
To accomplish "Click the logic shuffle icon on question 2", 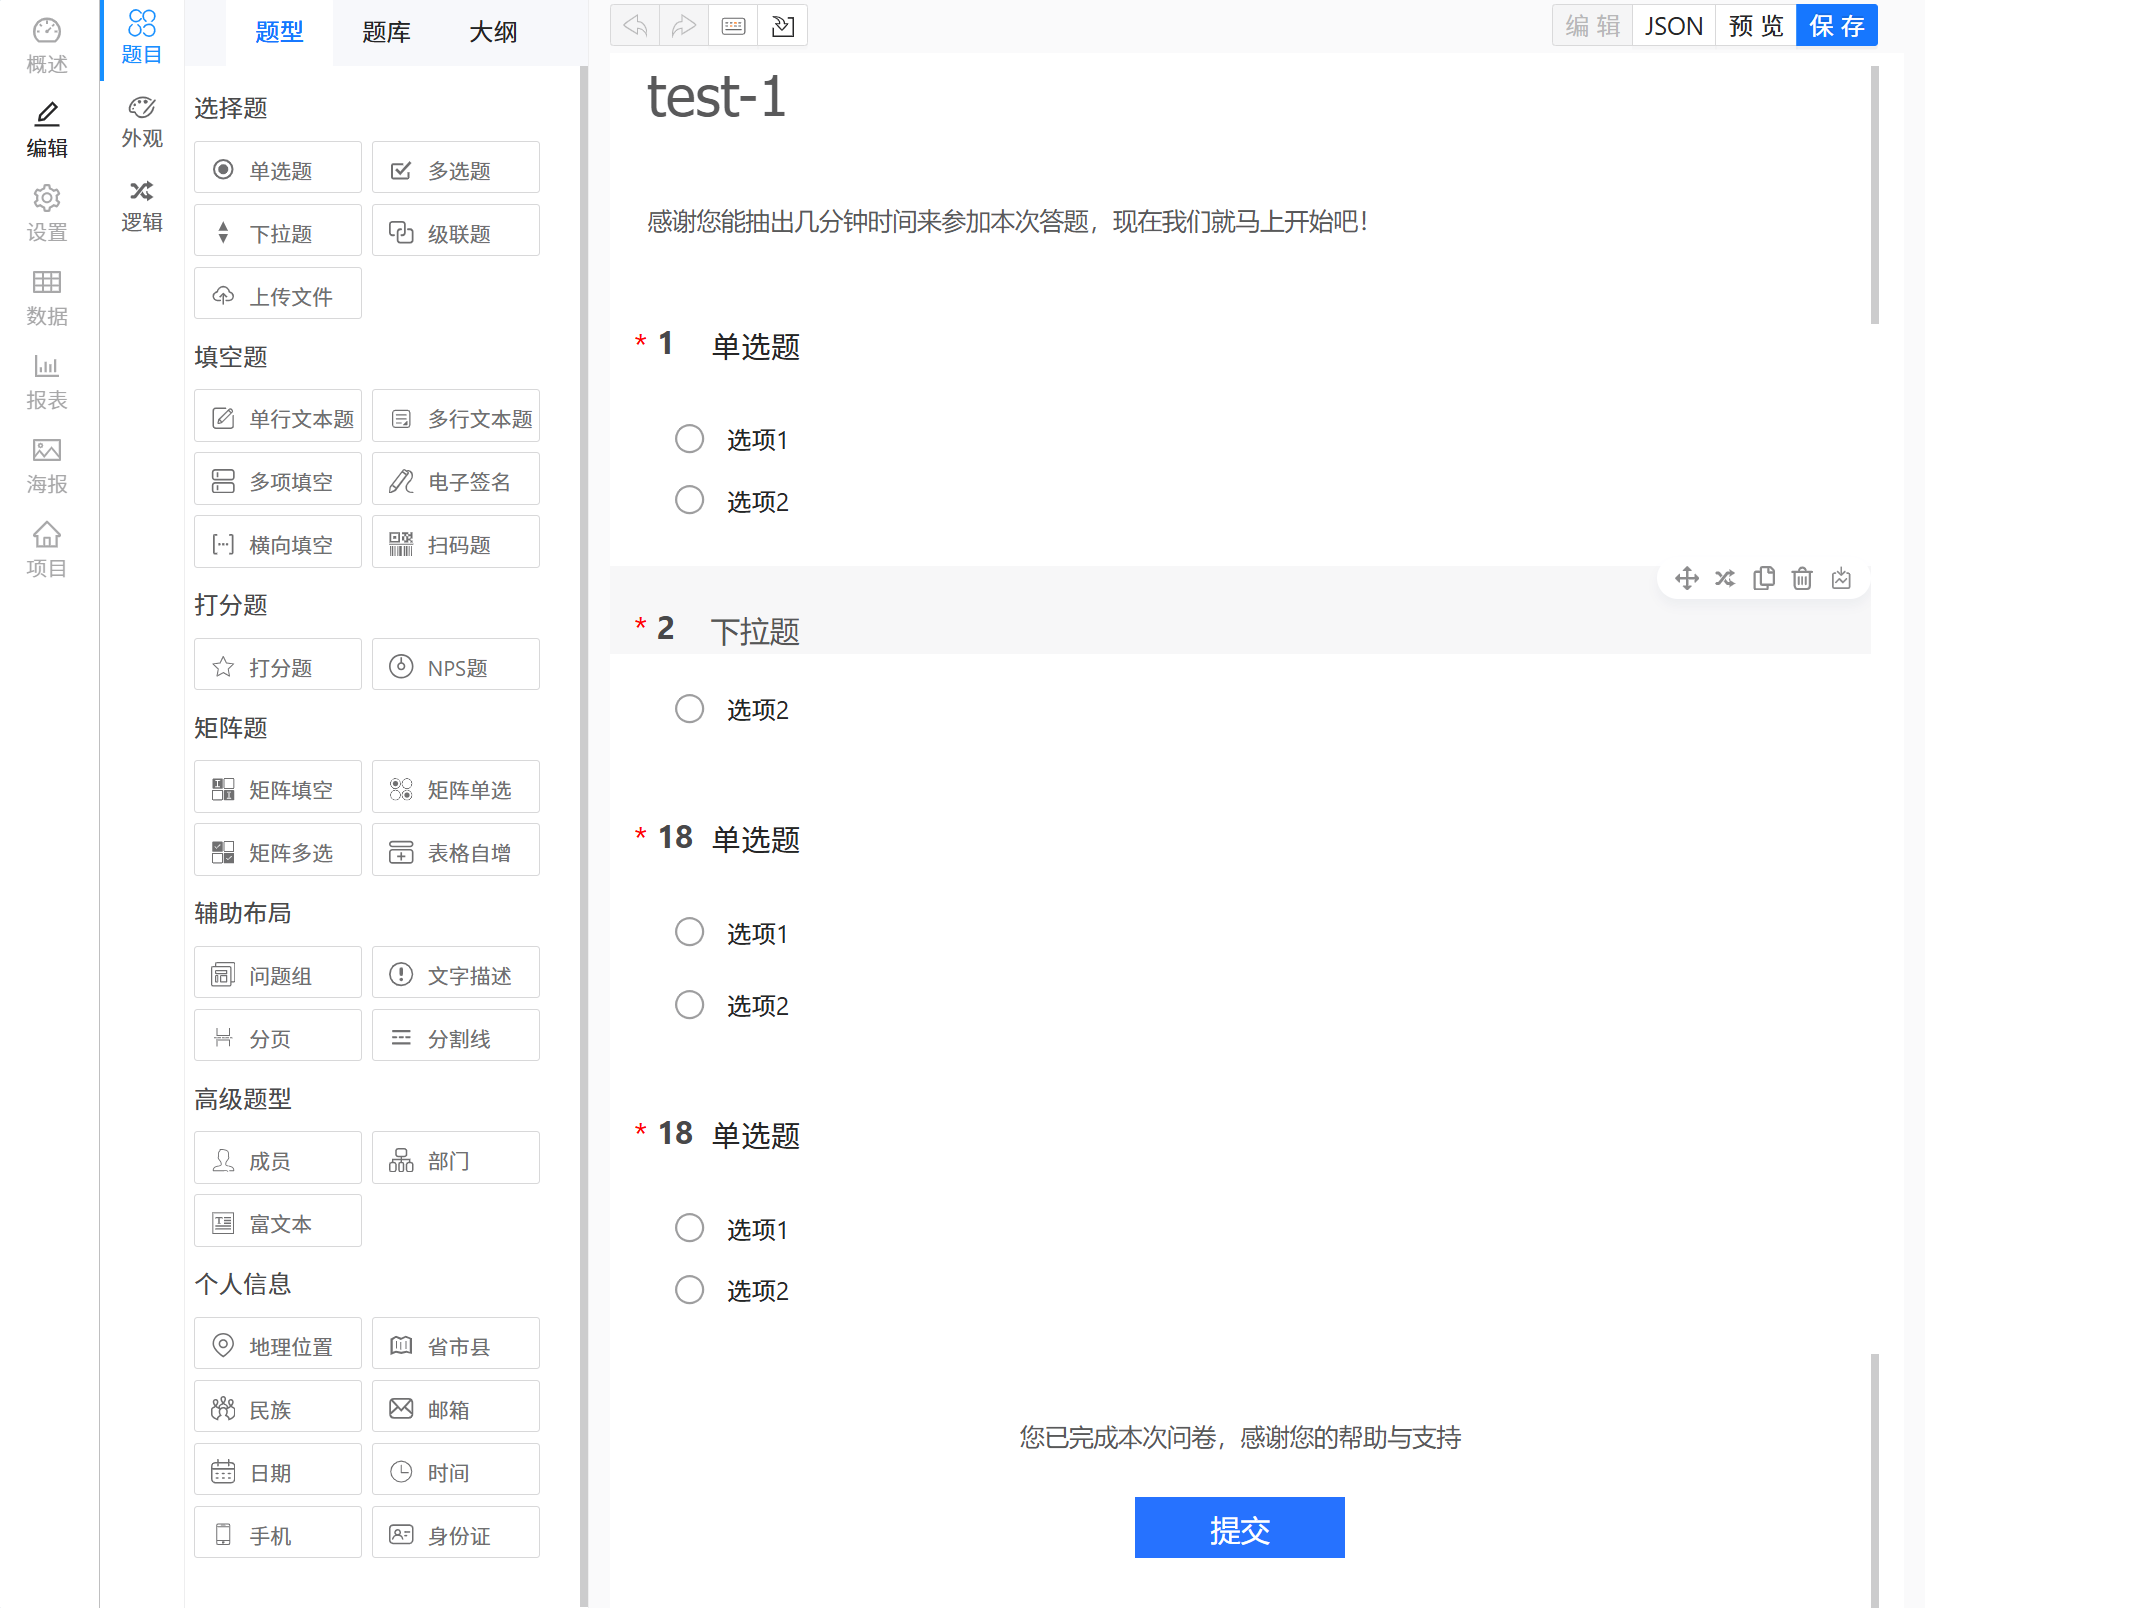I will click(1725, 579).
